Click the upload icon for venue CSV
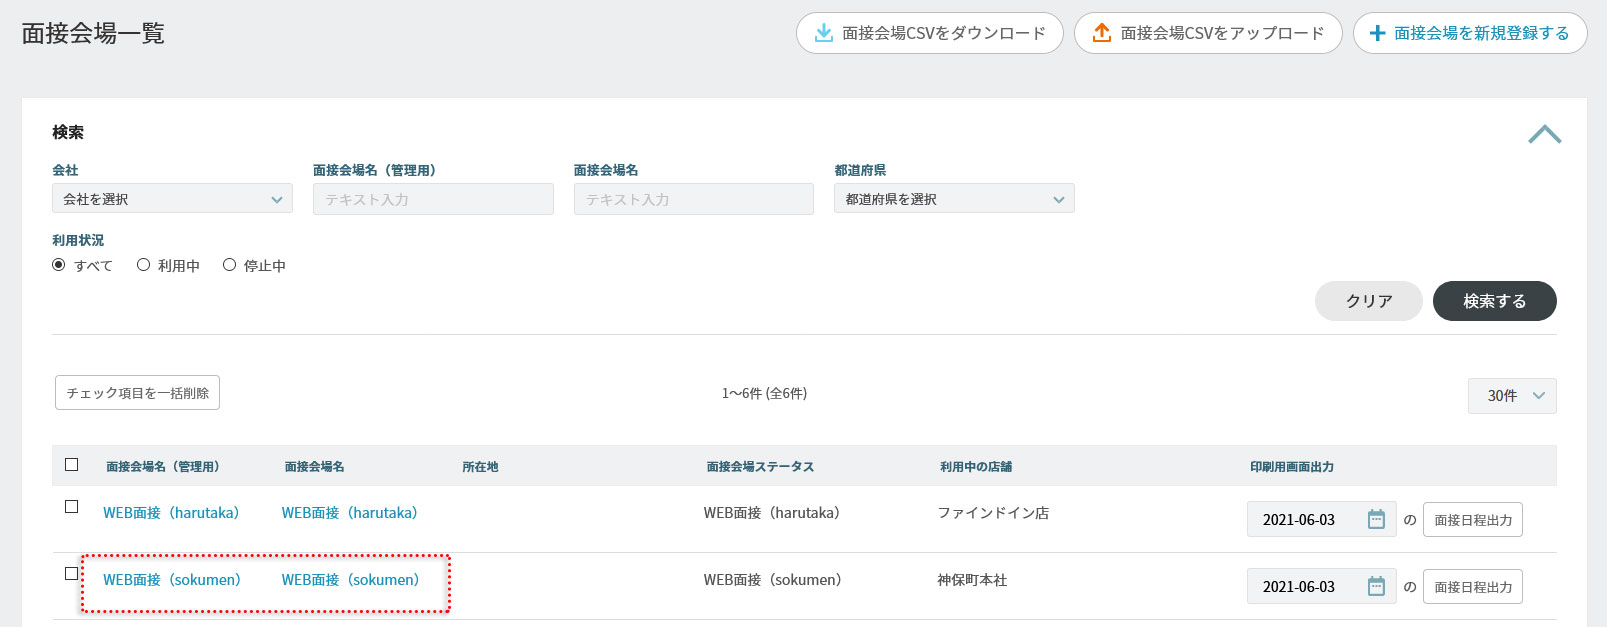 point(1101,33)
